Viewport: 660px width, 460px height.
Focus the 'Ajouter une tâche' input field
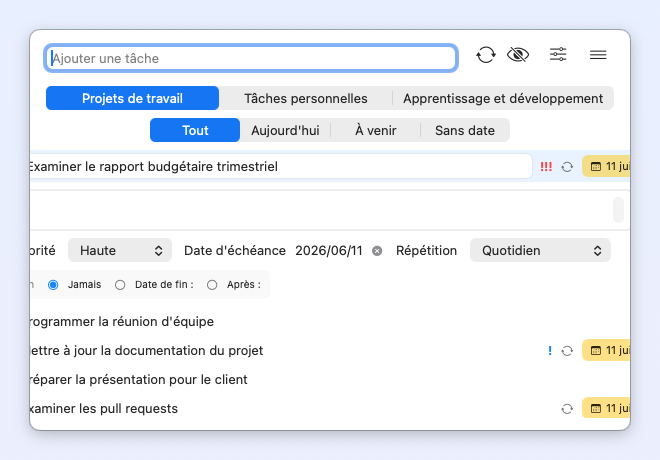[251, 58]
